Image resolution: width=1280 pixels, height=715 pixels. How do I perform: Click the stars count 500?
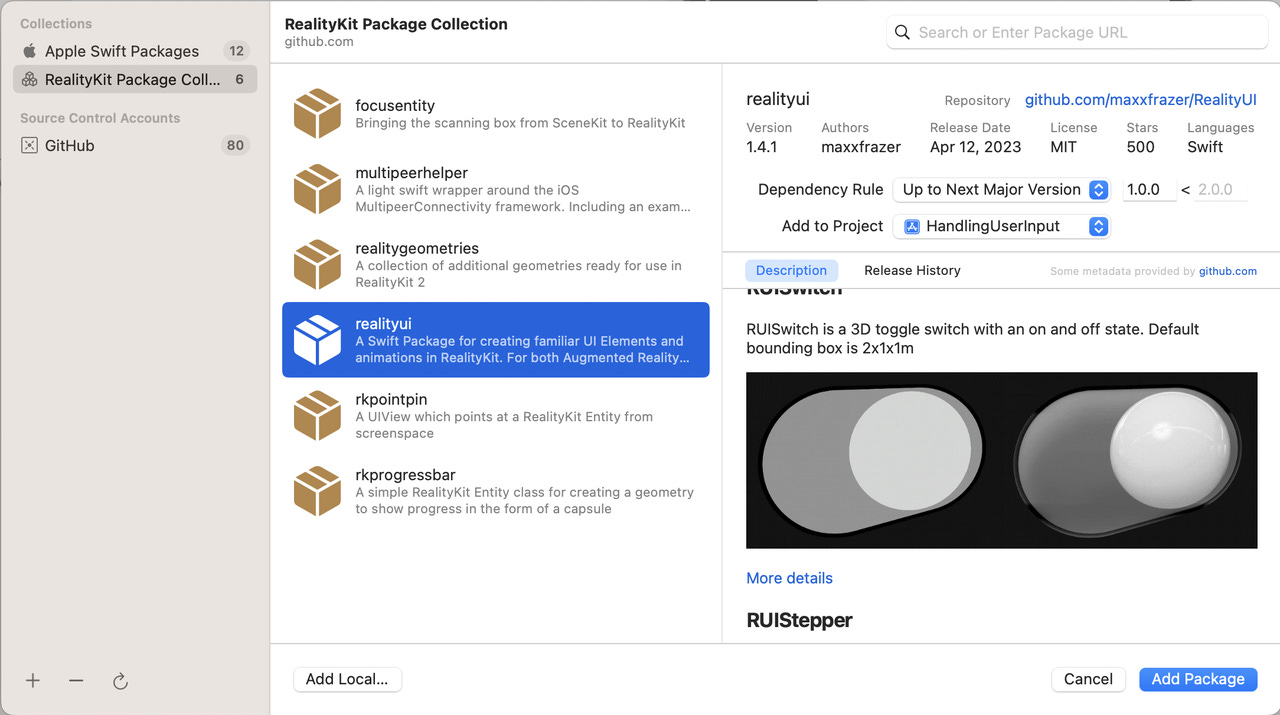pyautogui.click(x=1140, y=147)
